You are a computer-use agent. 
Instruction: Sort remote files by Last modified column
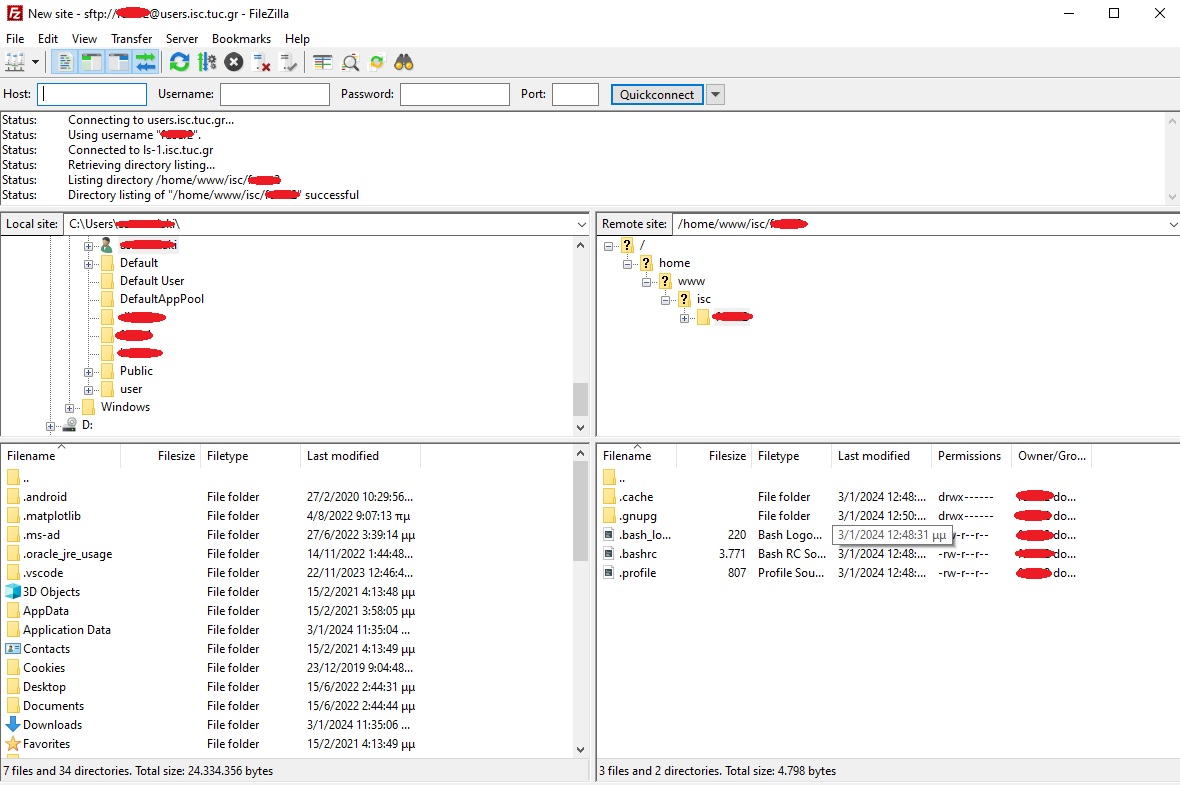[x=874, y=456]
